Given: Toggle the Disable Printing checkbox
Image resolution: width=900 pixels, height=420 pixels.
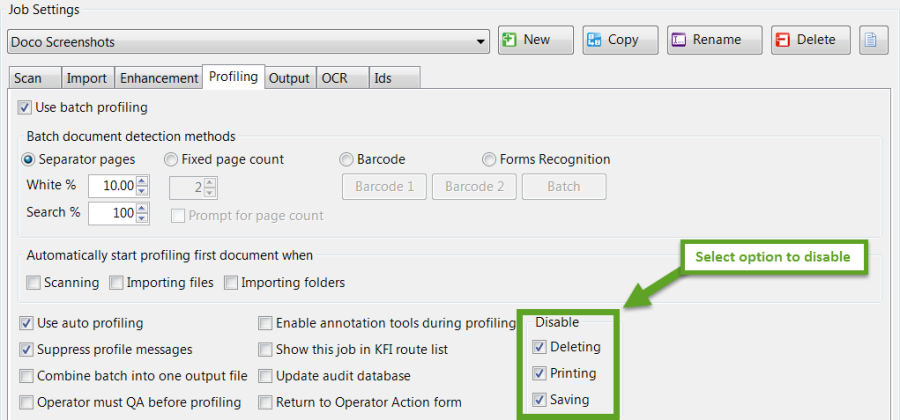Looking at the screenshot, I should tap(541, 373).
